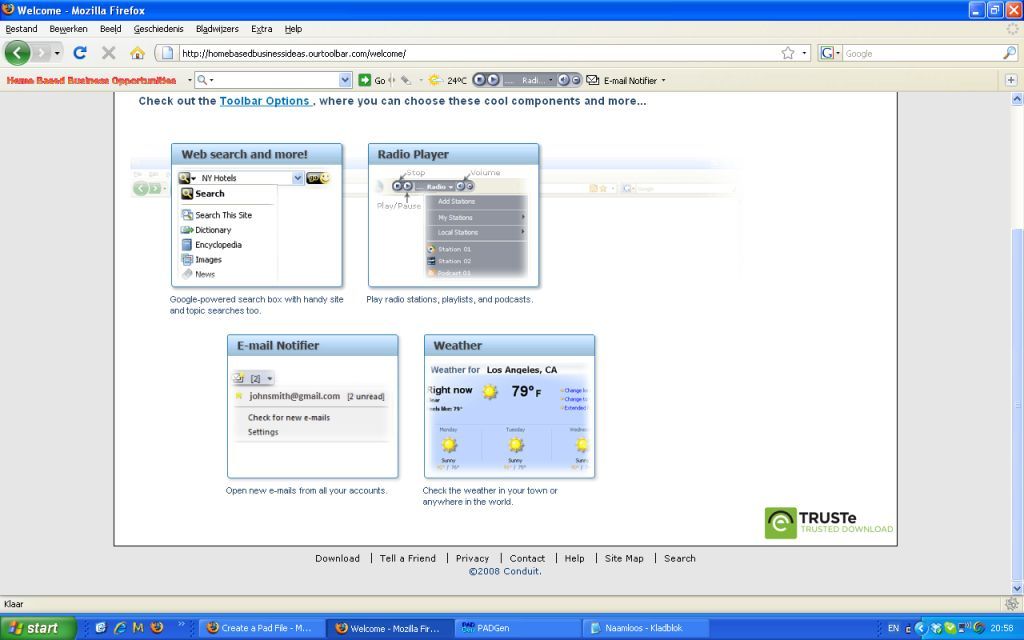1024x640 pixels.
Task: Open the Download footer link
Action: coord(338,558)
